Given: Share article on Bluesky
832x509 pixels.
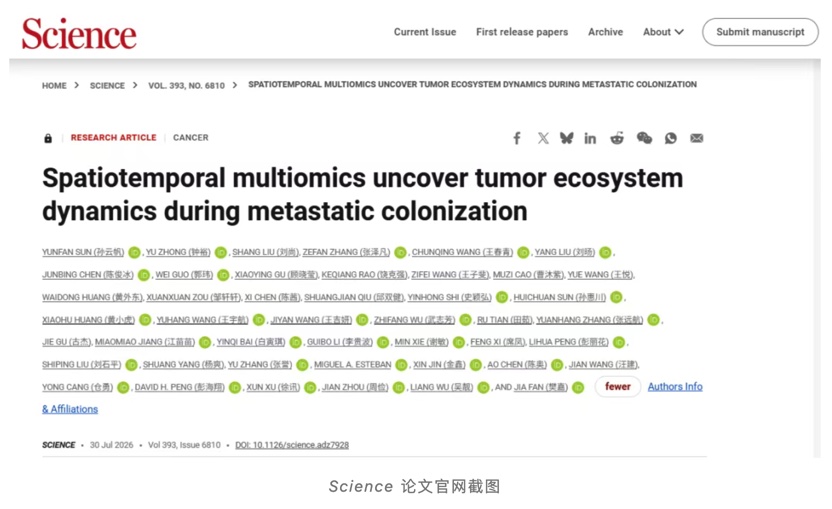Looking at the screenshot, I should (567, 138).
